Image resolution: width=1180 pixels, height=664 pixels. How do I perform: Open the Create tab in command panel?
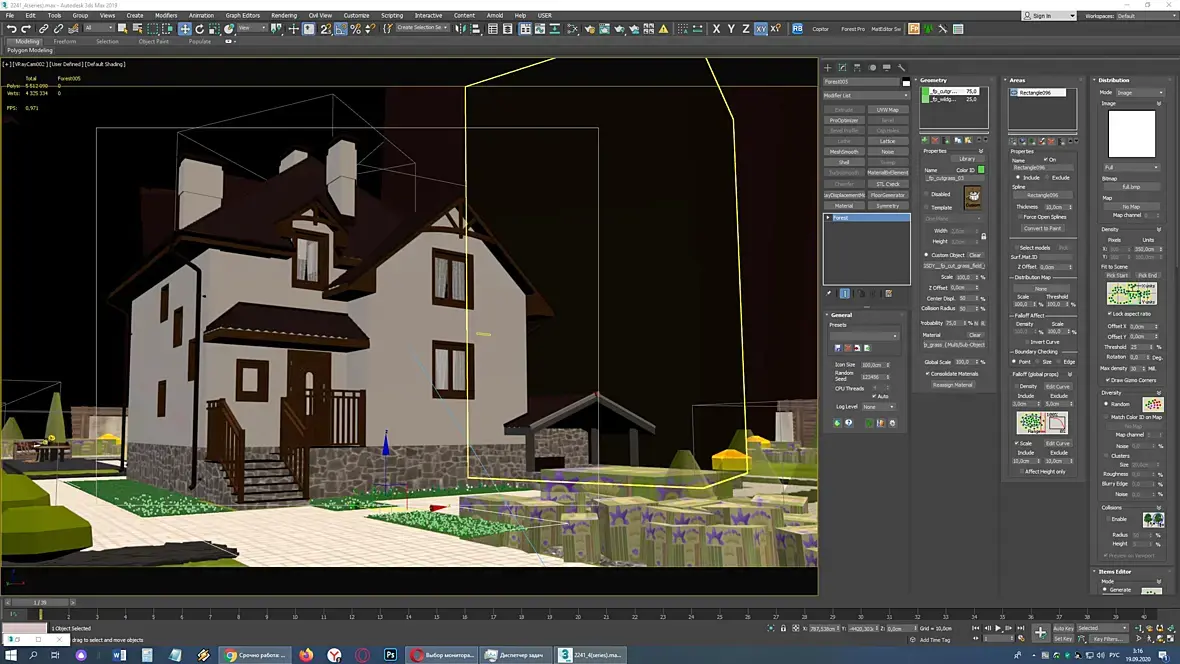click(x=827, y=68)
